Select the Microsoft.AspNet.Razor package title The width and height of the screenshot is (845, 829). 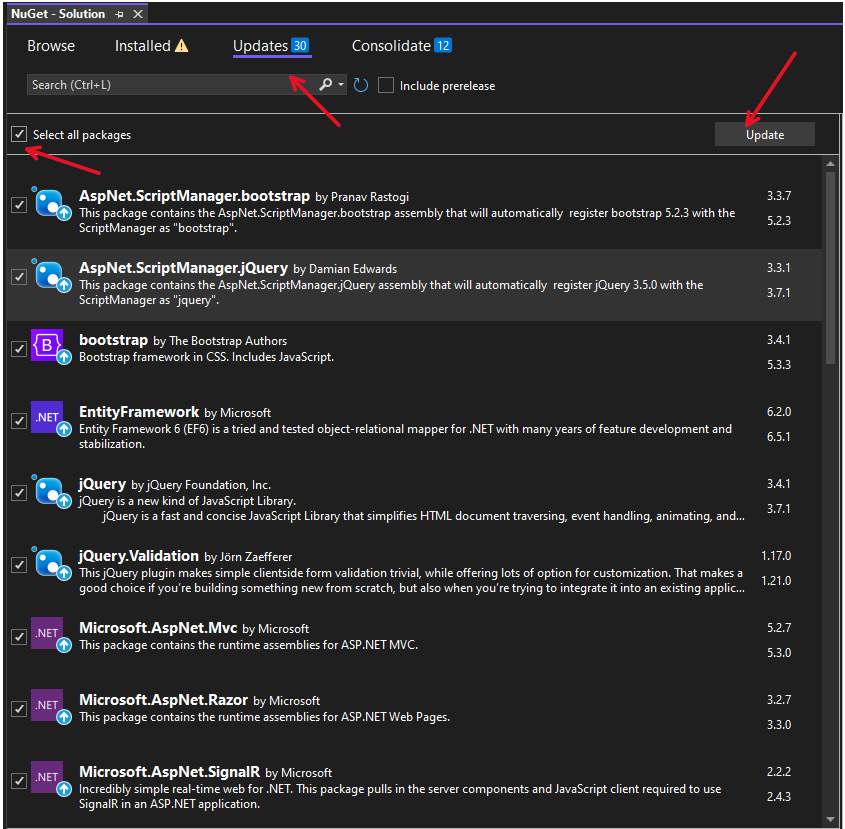(x=163, y=700)
